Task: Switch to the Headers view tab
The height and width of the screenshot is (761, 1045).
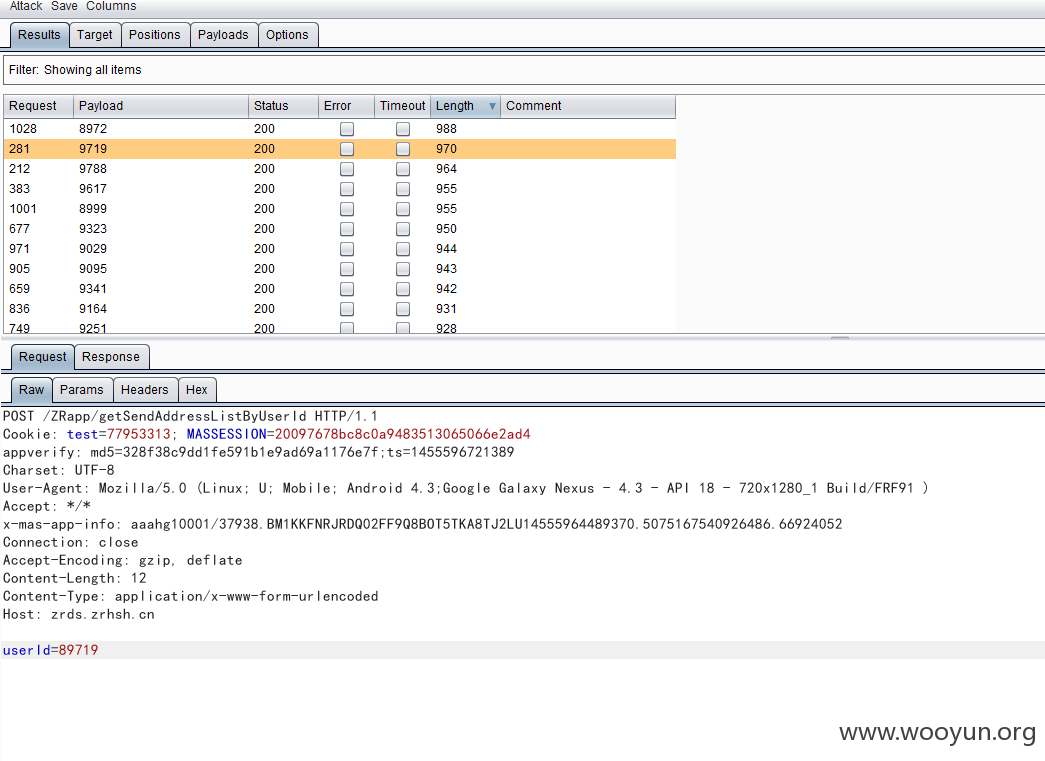Action: point(145,390)
